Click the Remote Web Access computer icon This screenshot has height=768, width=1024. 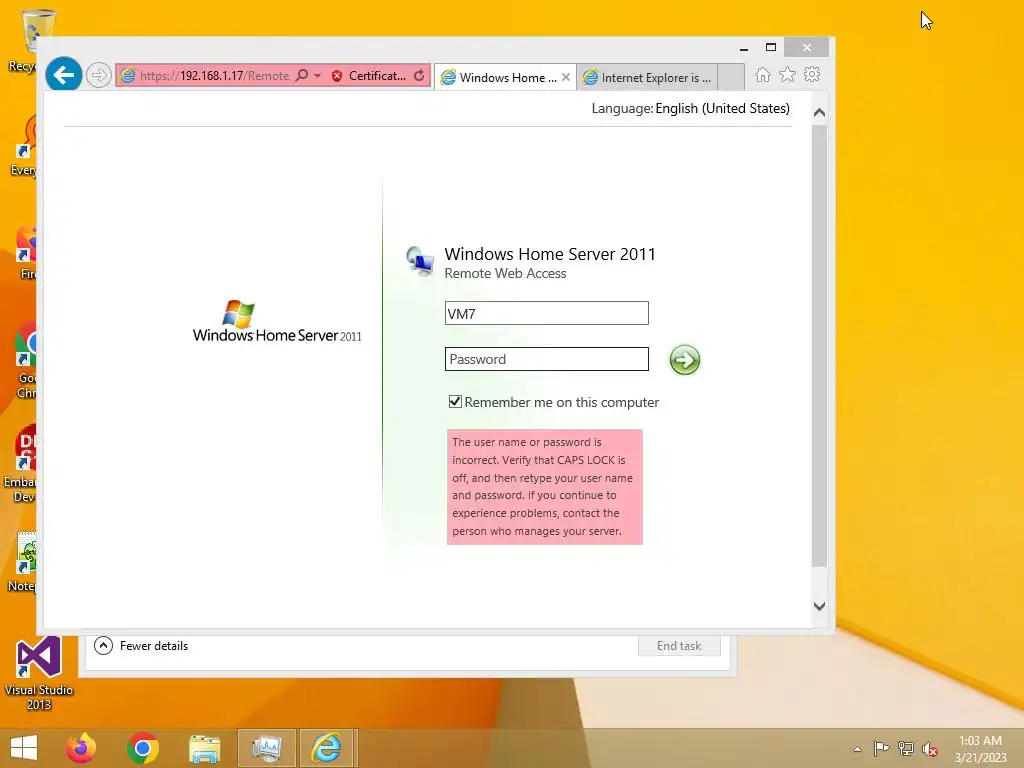point(419,261)
